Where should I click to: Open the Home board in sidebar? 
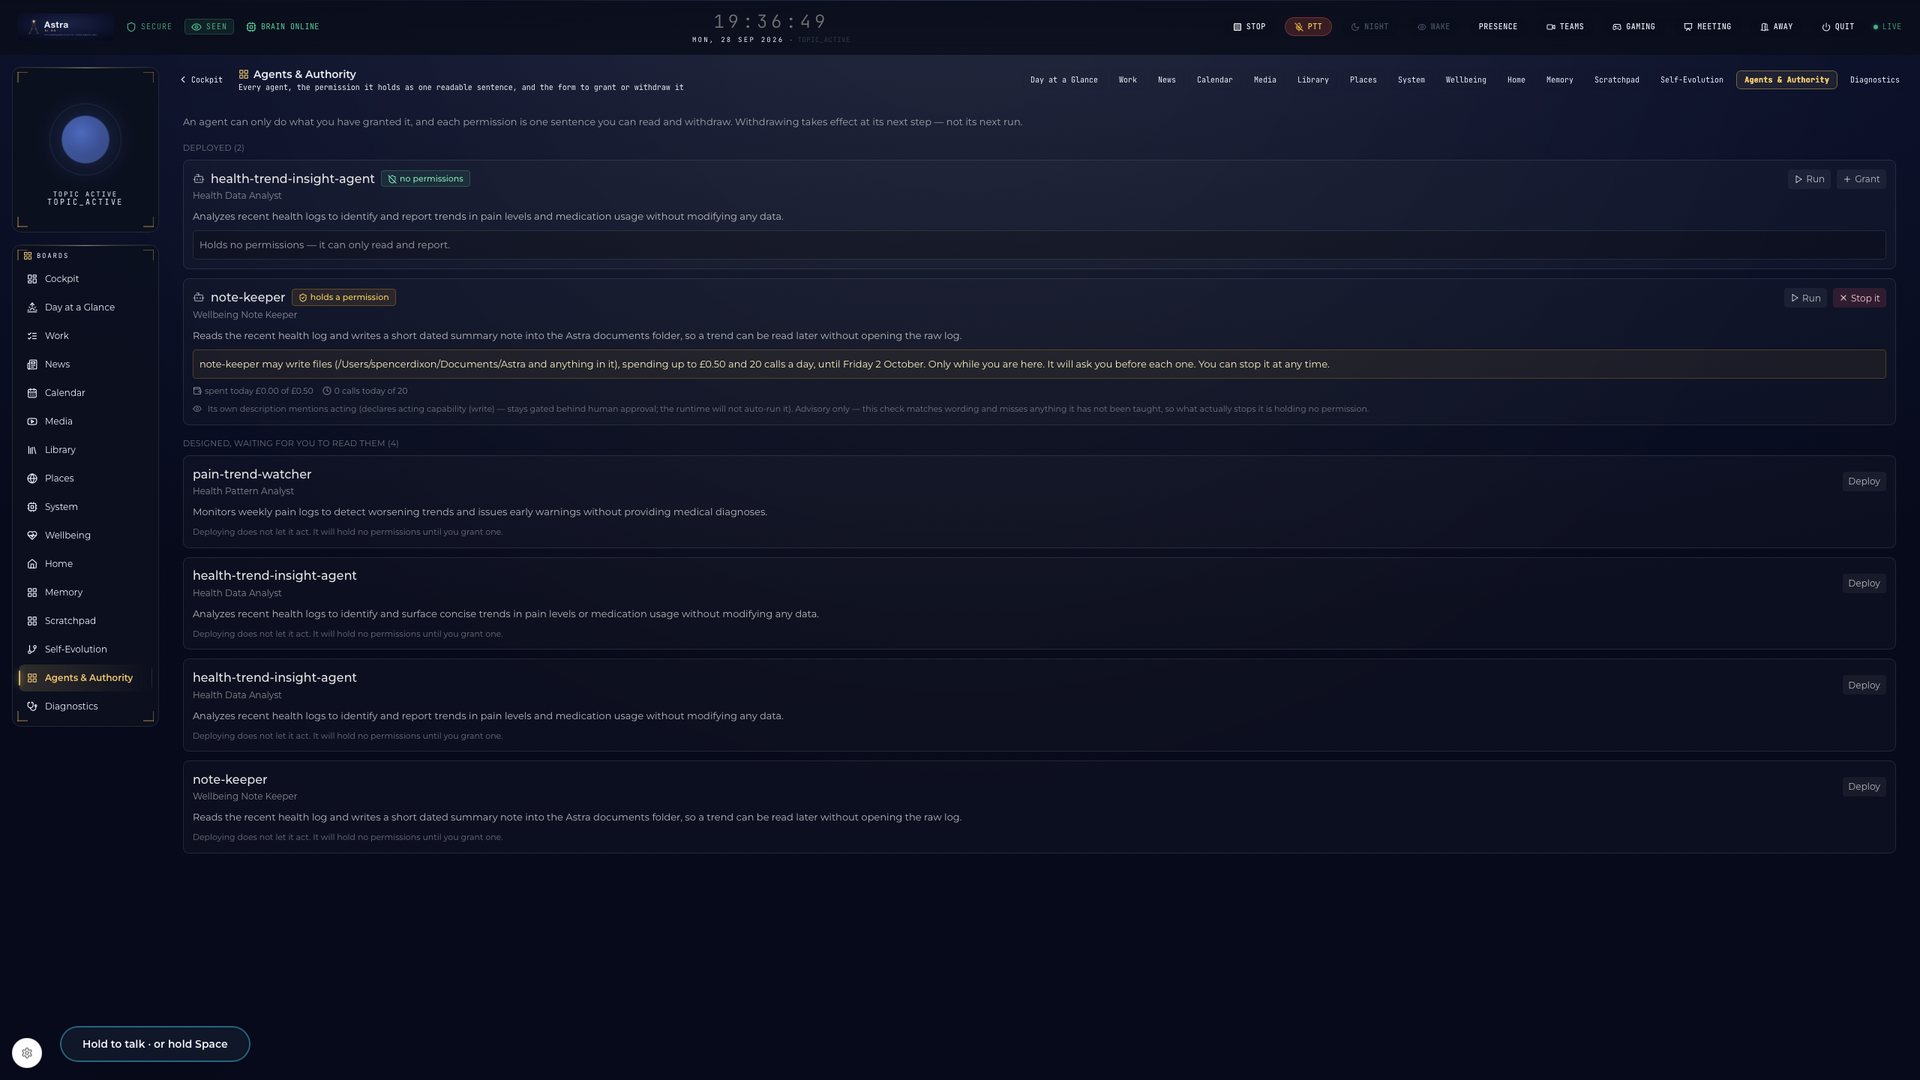pos(85,564)
